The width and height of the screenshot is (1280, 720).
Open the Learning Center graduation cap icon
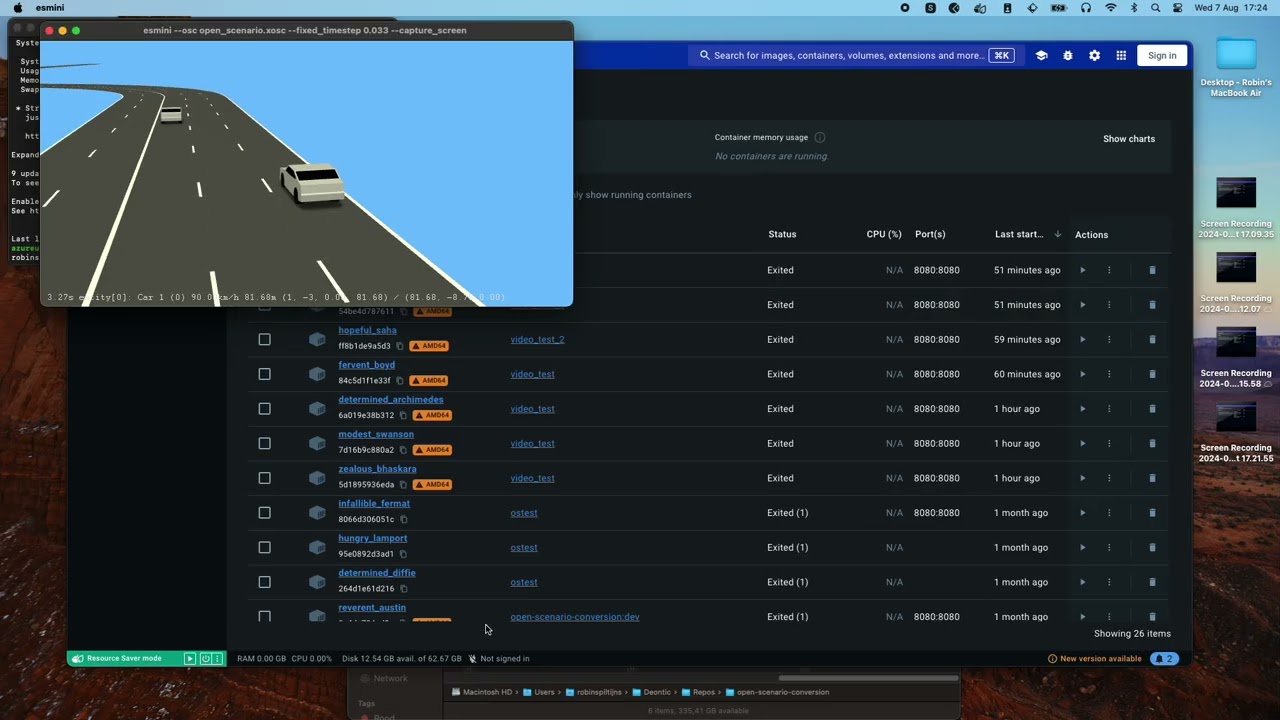[x=1041, y=56]
